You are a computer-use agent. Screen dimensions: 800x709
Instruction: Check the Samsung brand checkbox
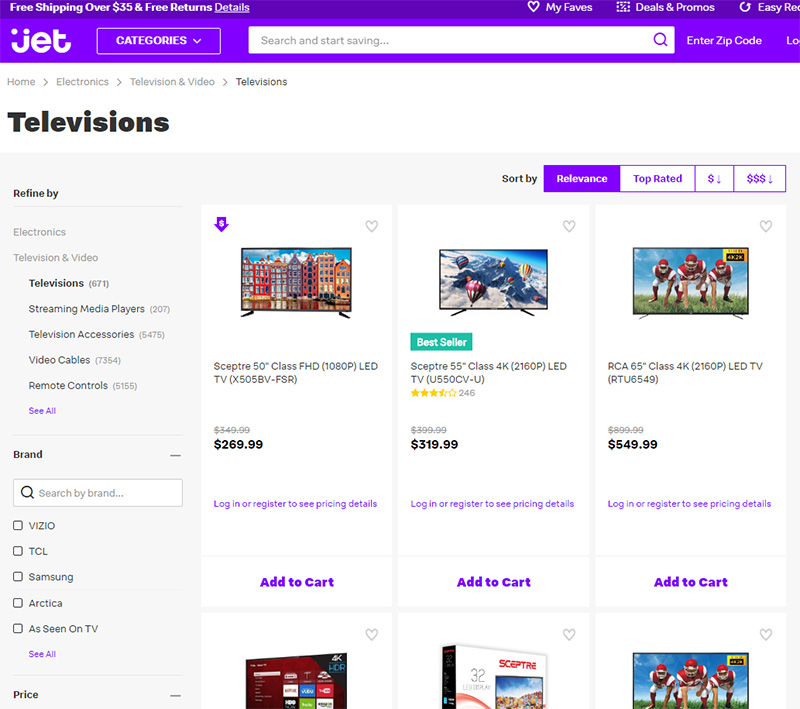[x=18, y=576]
